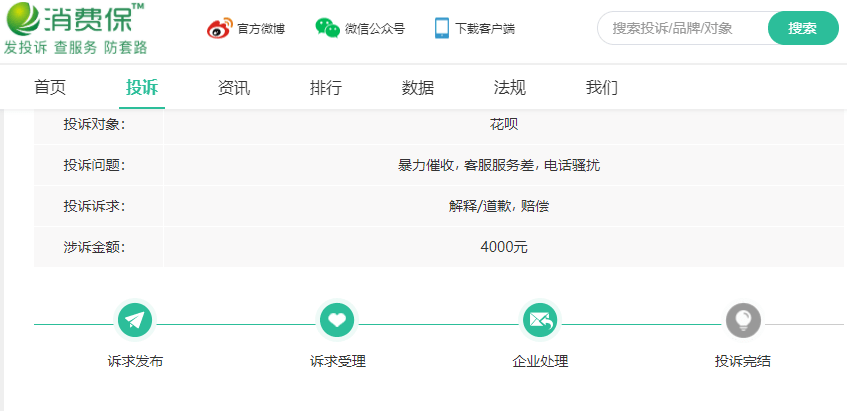Open the 数据 nav tab
The height and width of the screenshot is (411, 847).
pyautogui.click(x=418, y=87)
